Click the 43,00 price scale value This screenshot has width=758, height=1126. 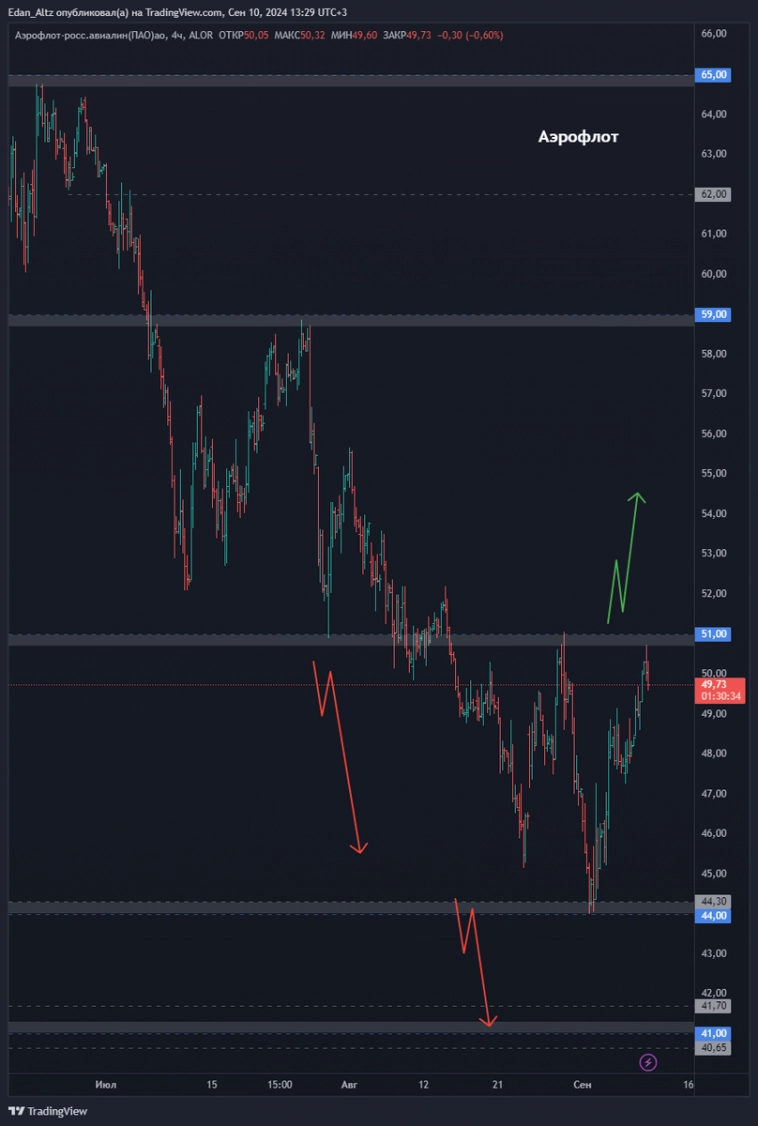pos(715,953)
